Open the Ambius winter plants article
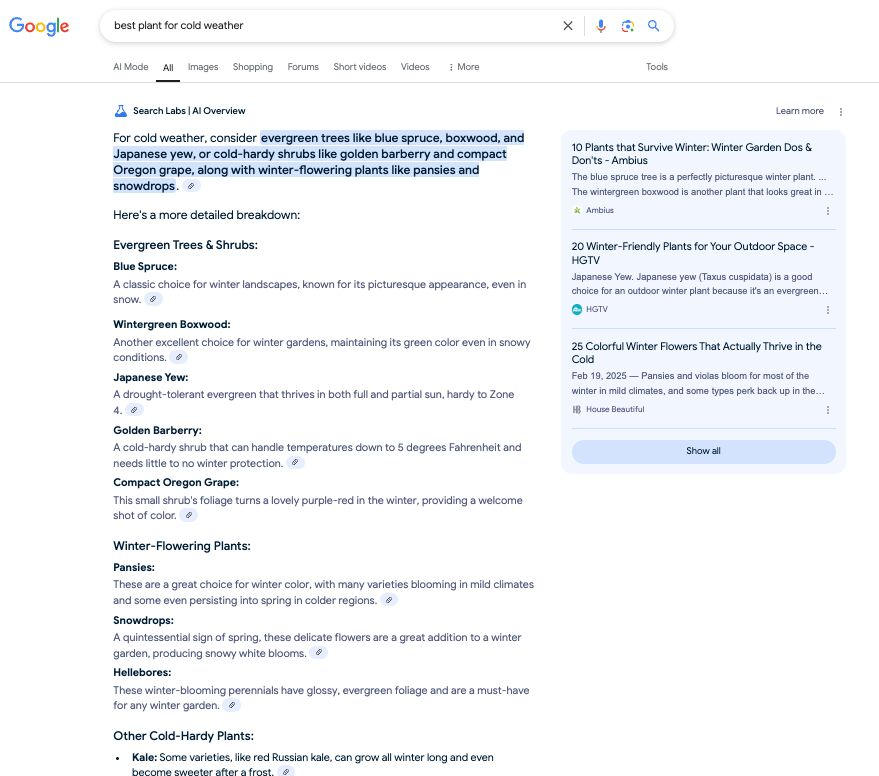The image size is (879, 776). (692, 154)
